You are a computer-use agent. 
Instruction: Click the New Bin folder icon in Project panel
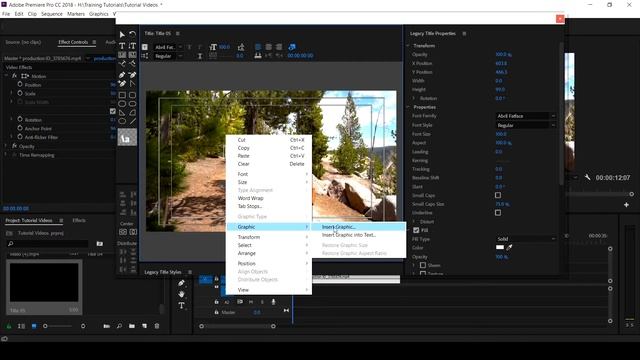coord(132,326)
